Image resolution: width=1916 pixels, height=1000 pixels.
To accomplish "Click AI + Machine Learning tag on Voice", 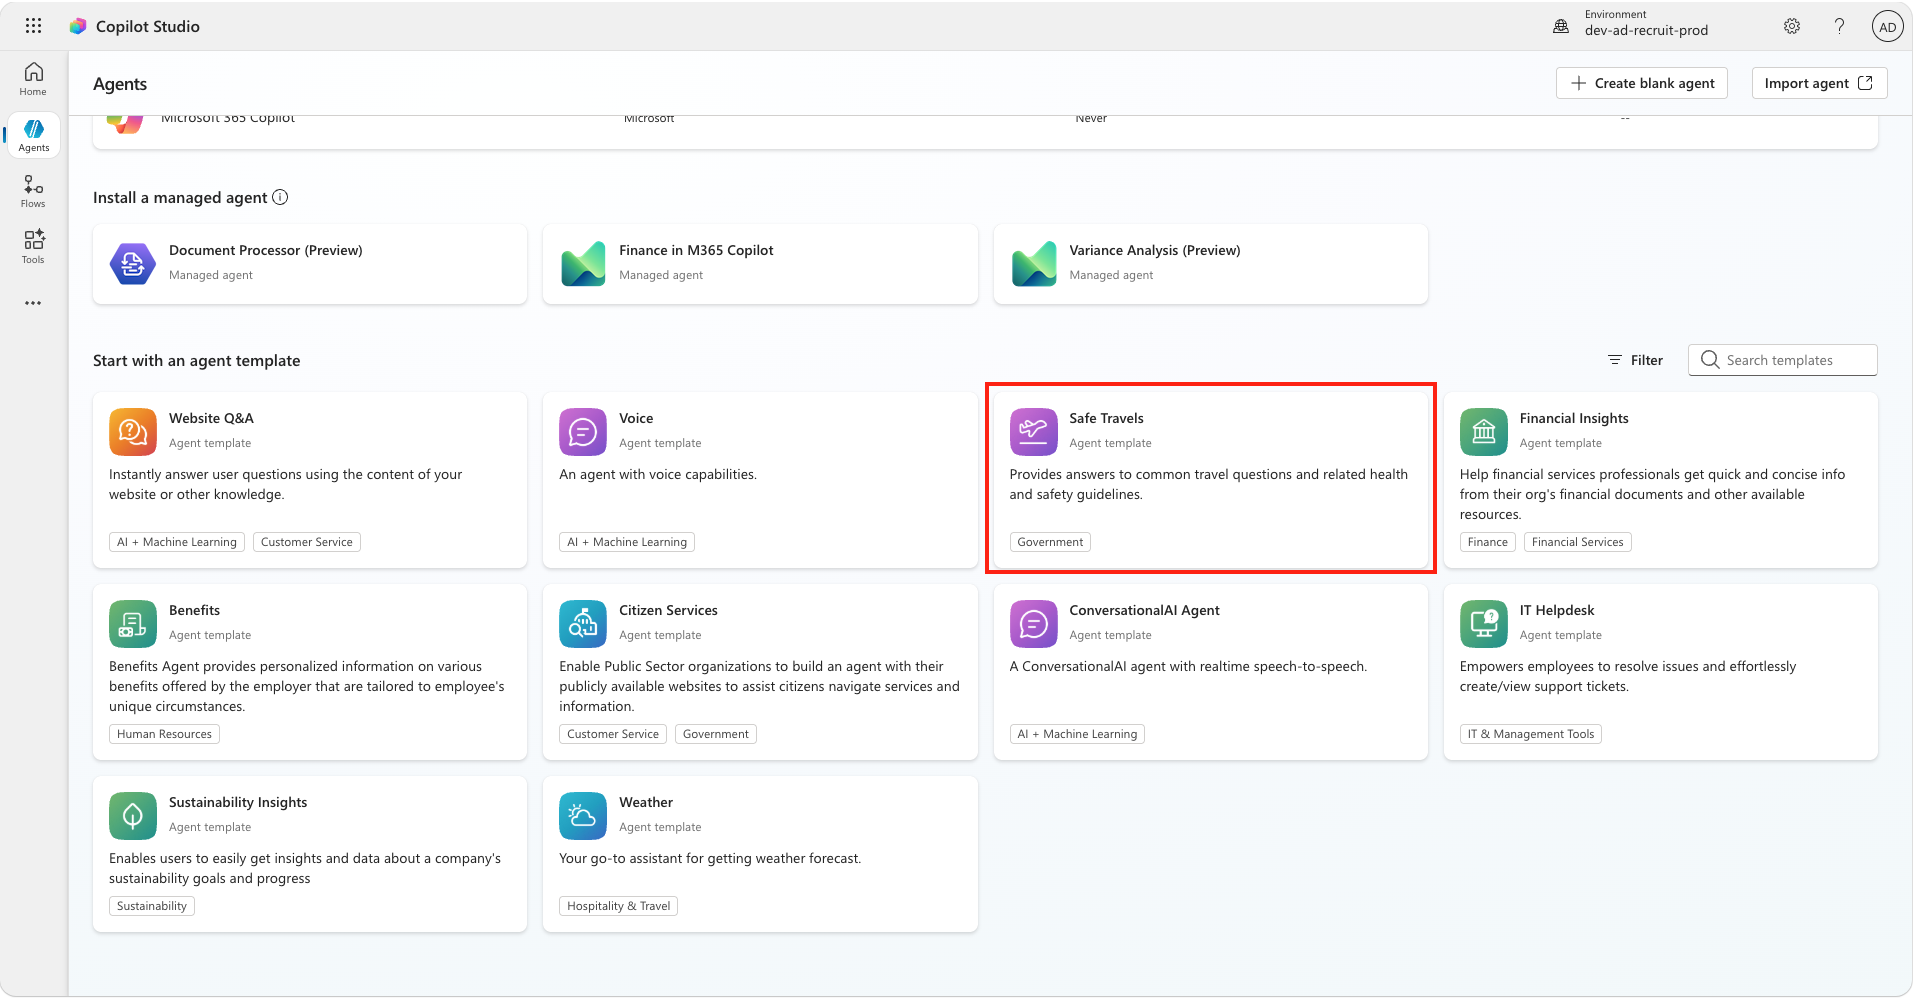I will (x=627, y=542).
